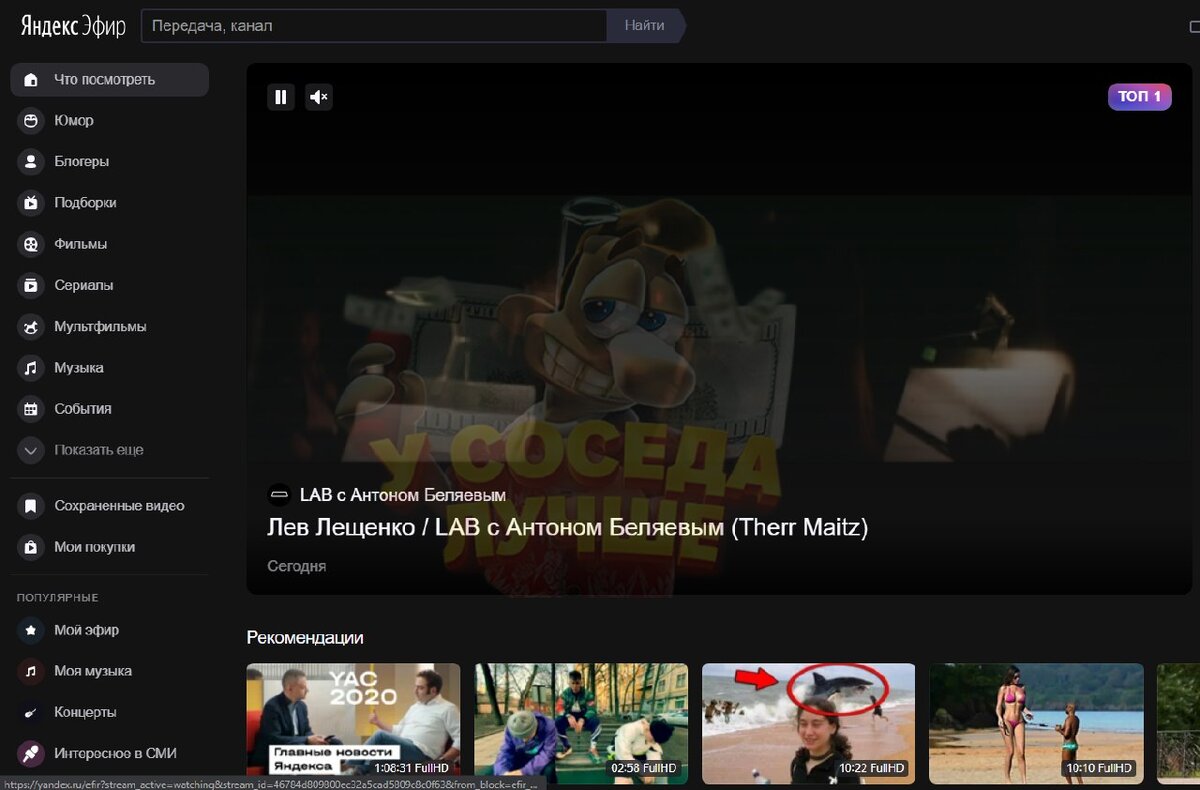Viewport: 1200px width, 790px height.
Task: Open the Юмор section icon
Action: click(31, 121)
